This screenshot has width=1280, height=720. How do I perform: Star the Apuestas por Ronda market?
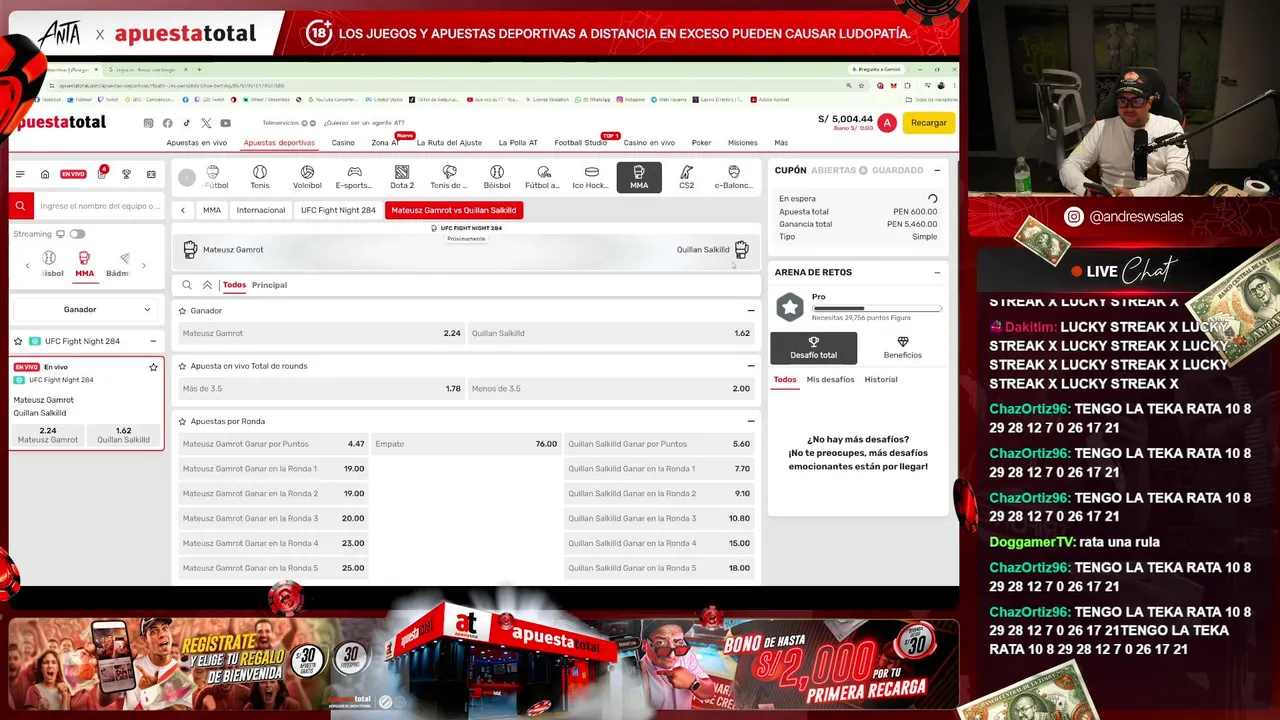coord(182,421)
